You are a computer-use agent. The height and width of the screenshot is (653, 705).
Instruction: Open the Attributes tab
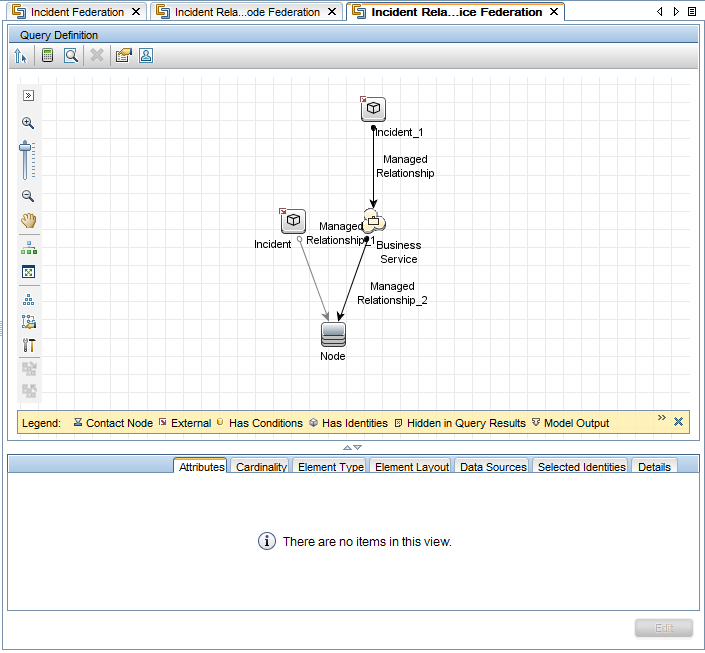click(x=201, y=467)
